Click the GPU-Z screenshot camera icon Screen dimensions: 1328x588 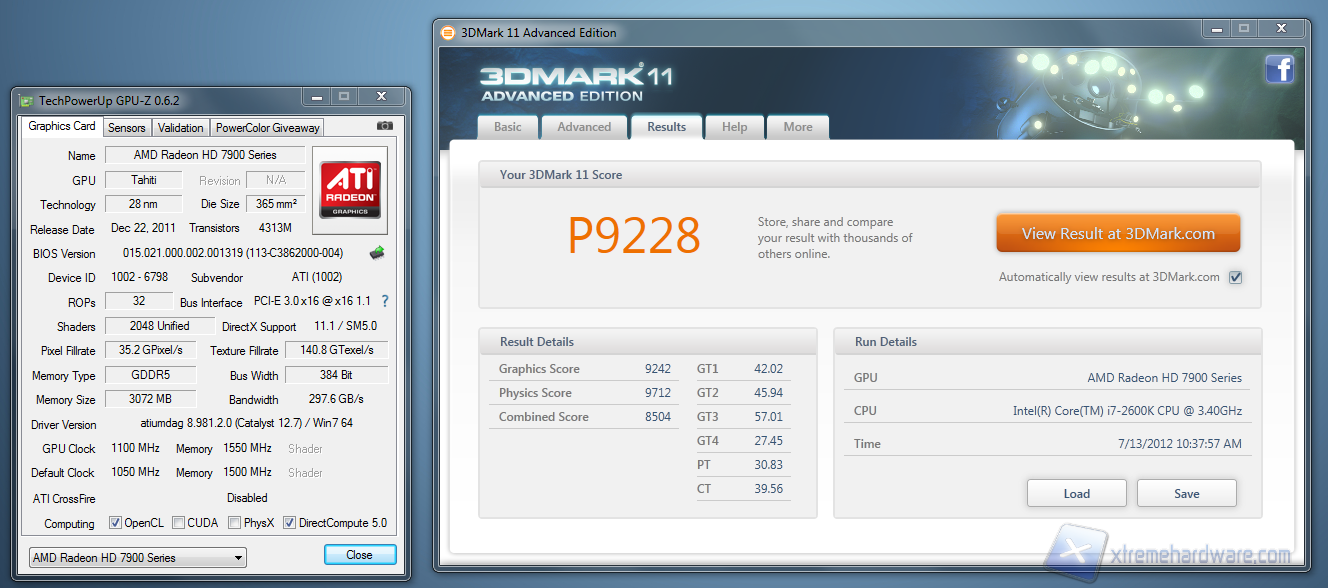[x=384, y=126]
